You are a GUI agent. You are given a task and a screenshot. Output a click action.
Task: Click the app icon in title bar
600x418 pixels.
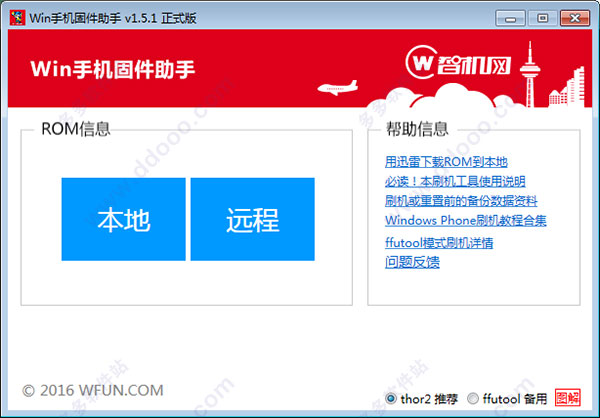(17, 18)
